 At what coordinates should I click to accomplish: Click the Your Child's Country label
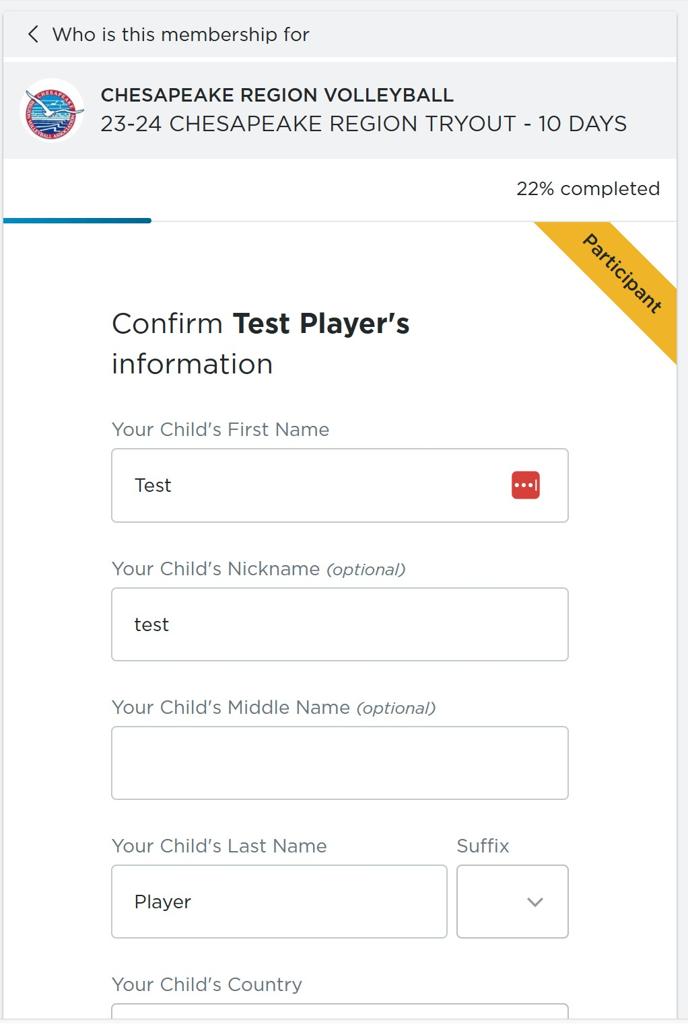206,984
